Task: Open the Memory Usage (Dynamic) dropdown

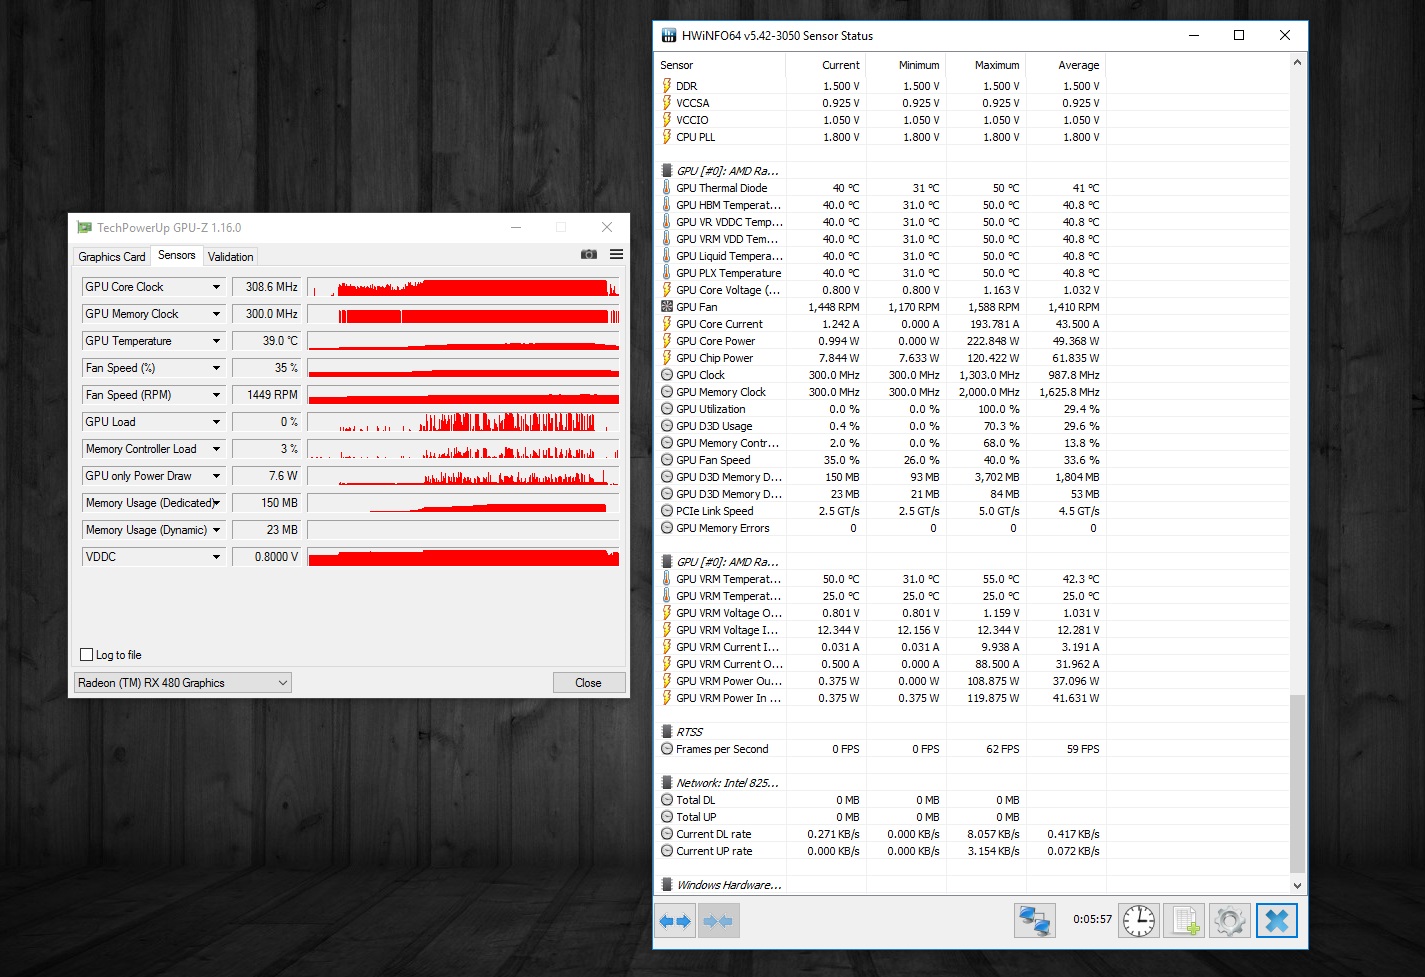Action: [216, 530]
